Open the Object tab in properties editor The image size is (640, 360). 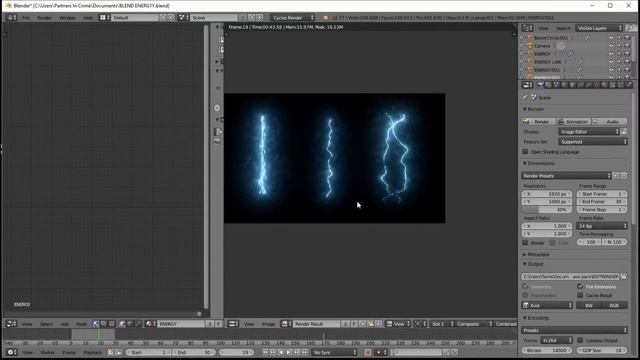(x=572, y=85)
